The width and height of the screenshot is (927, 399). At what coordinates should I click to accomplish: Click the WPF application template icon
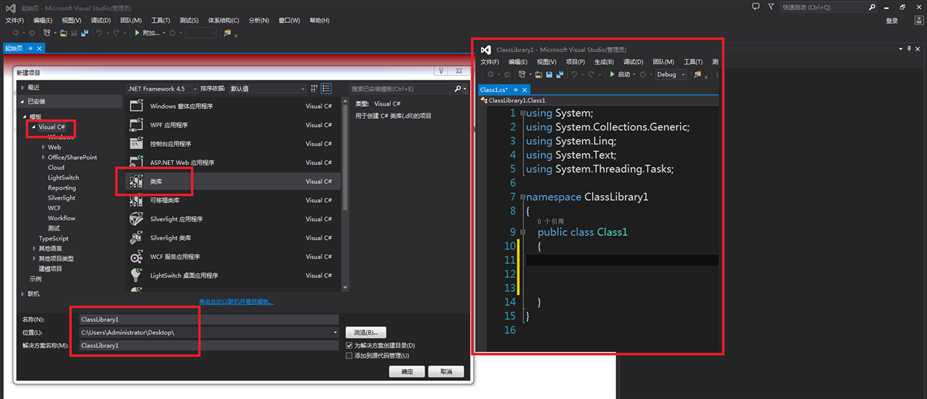pyautogui.click(x=136, y=125)
